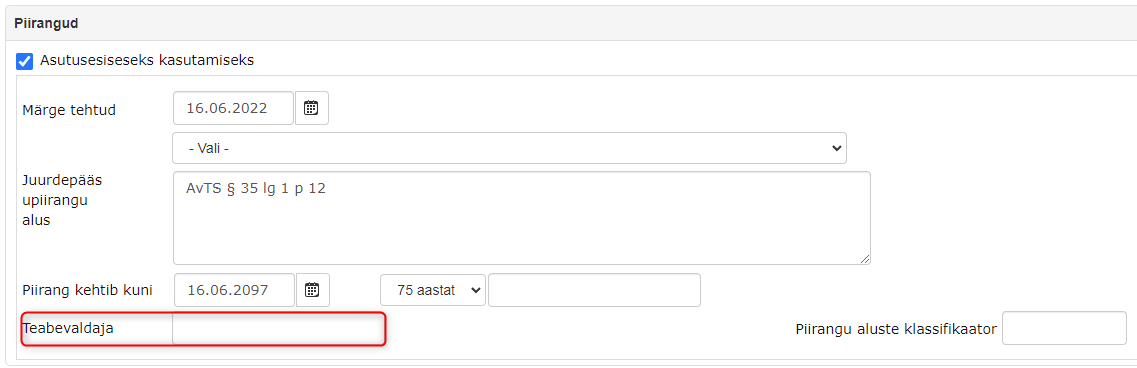Click the Asutusesiseseks kasutamiseks label text
The width and height of the screenshot is (1137, 368).
147,60
